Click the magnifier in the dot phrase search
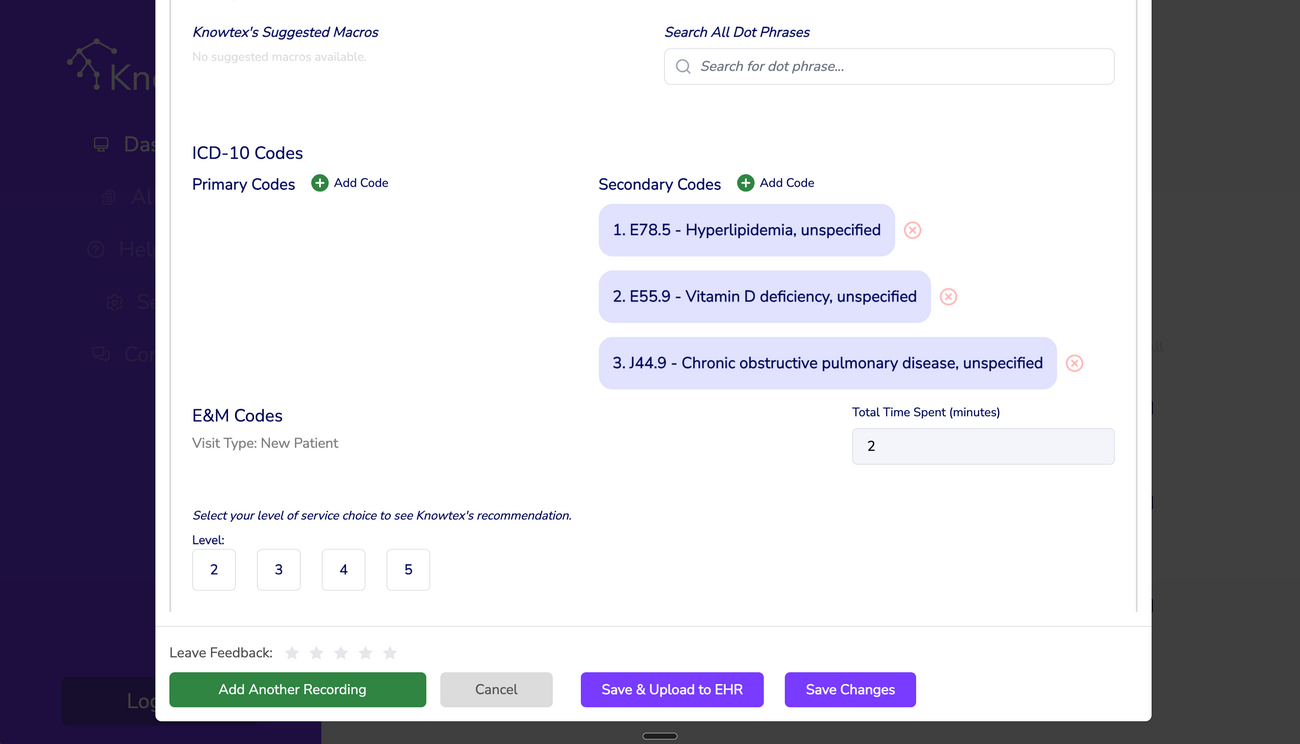1300x744 pixels. tap(682, 66)
